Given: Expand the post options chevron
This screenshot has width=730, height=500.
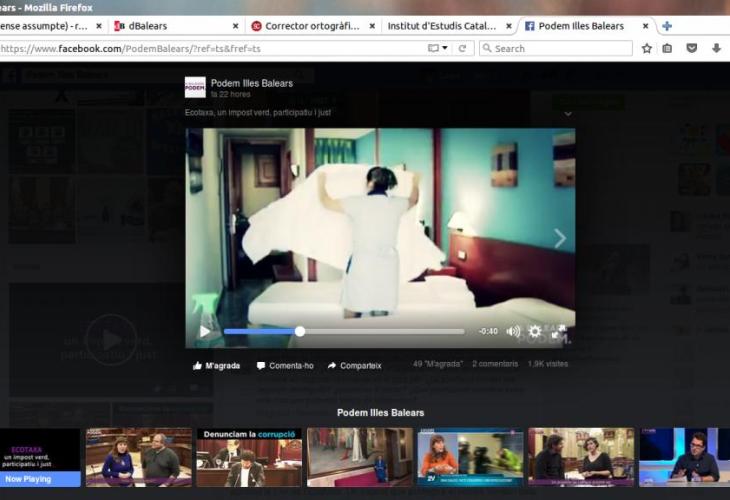Looking at the screenshot, I should [568, 114].
